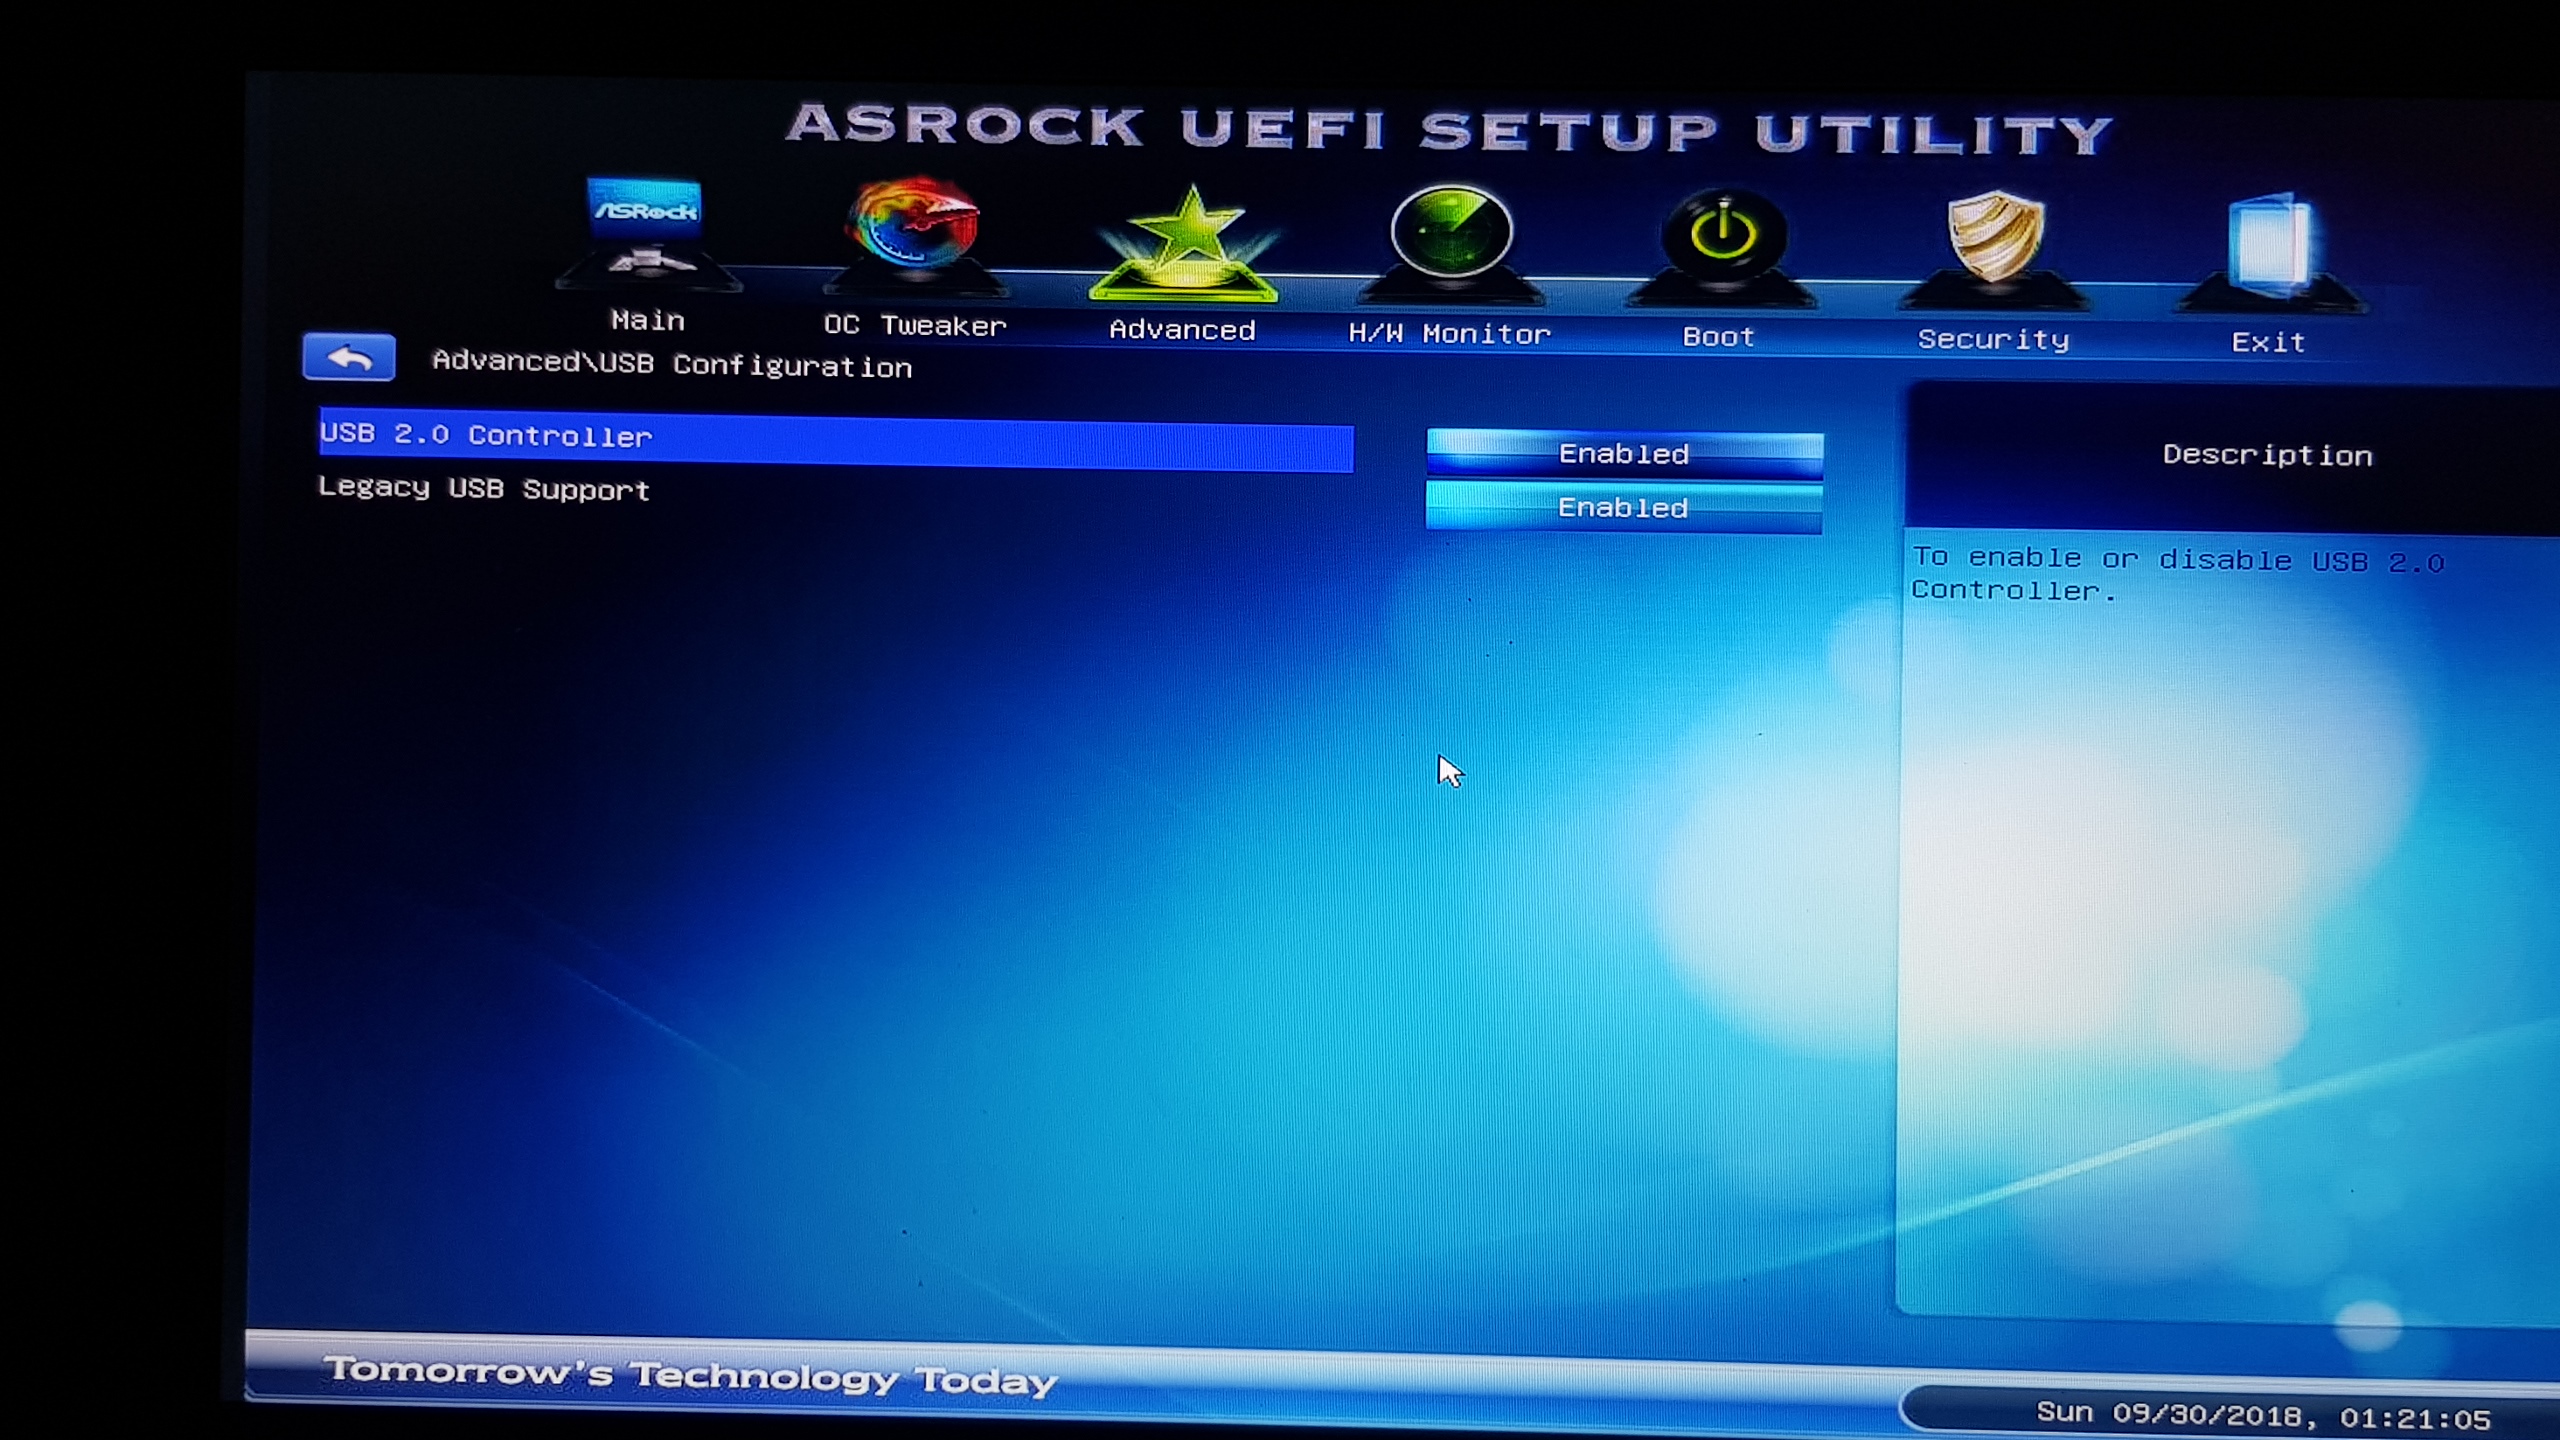Go back using the blue arrow button
The height and width of the screenshot is (1440, 2560).
point(349,357)
